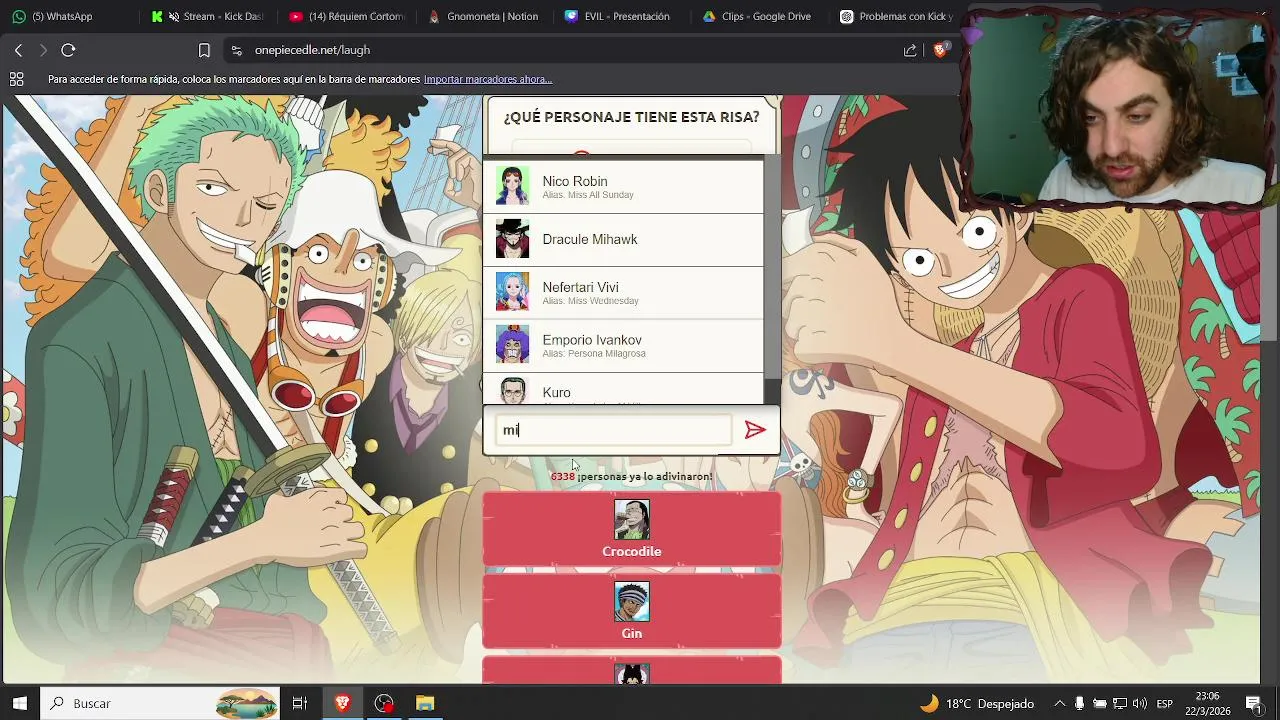Switch to the Réquiem YouTube tab
1280x720 pixels.
coord(346,16)
